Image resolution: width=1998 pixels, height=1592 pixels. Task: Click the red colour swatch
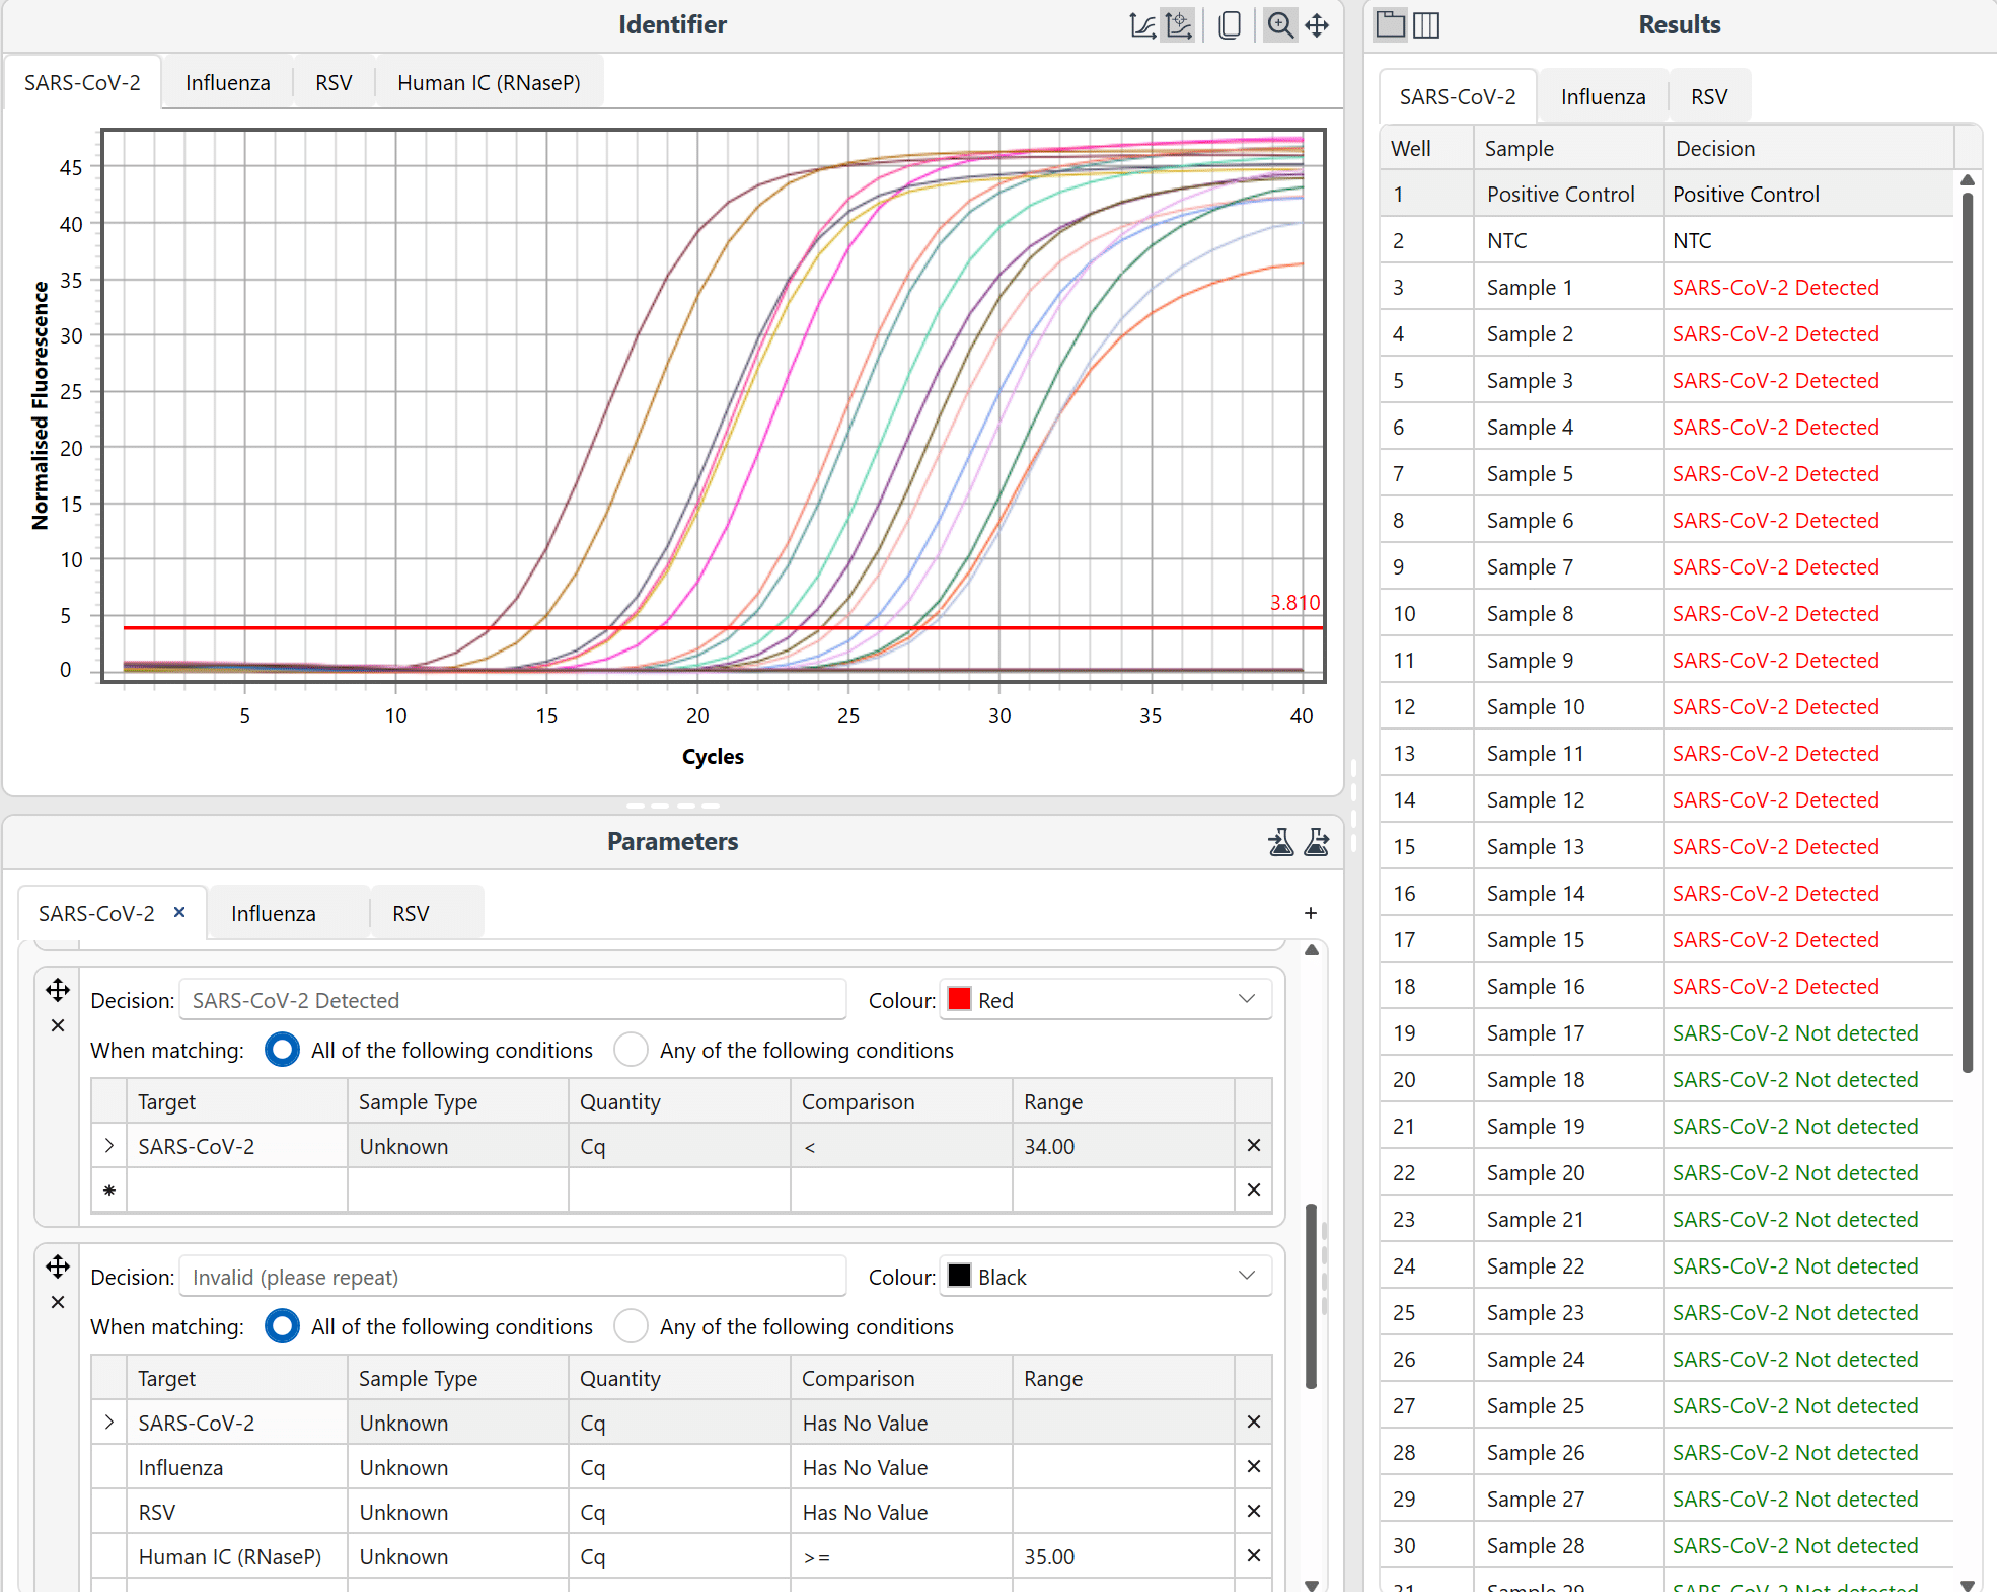tap(959, 1000)
